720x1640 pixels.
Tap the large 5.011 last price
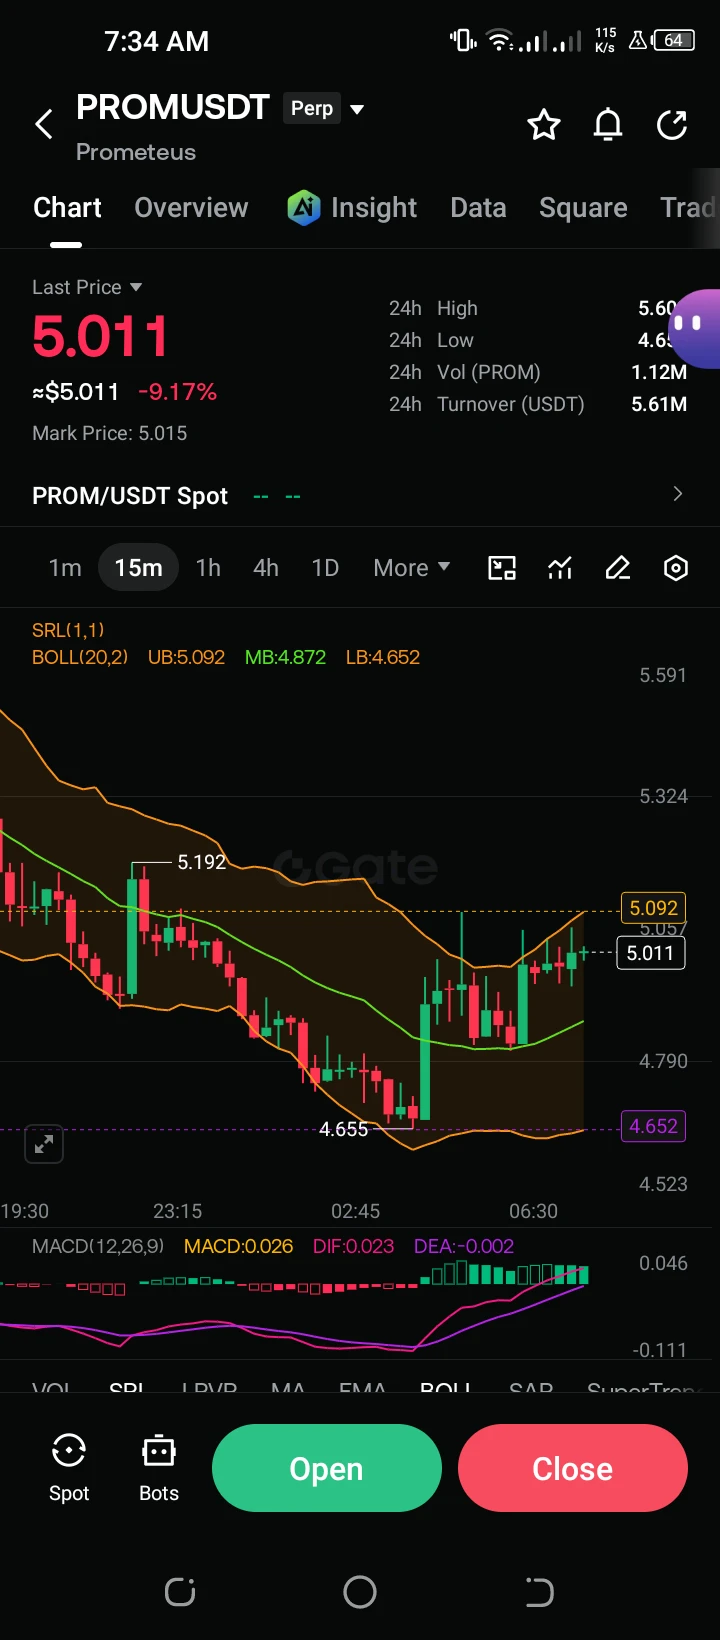pos(100,336)
